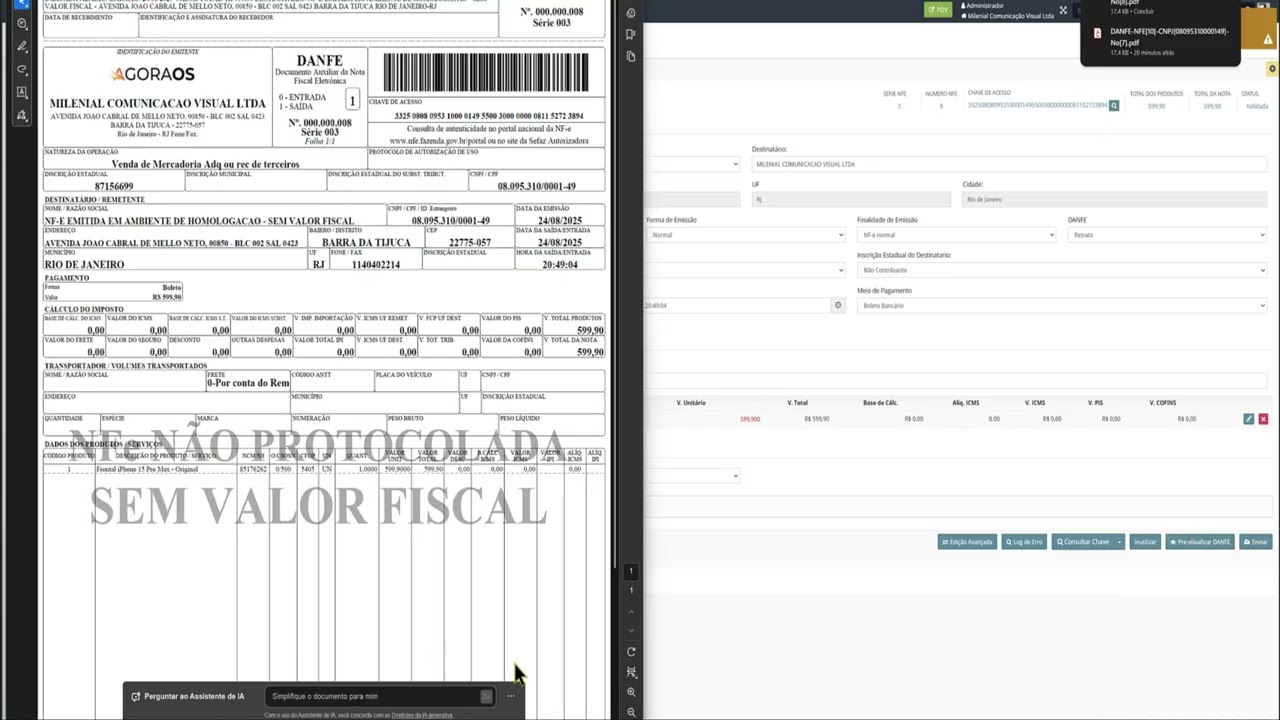Go to next PDF page arrow
The width and height of the screenshot is (1280, 720).
click(x=631, y=631)
